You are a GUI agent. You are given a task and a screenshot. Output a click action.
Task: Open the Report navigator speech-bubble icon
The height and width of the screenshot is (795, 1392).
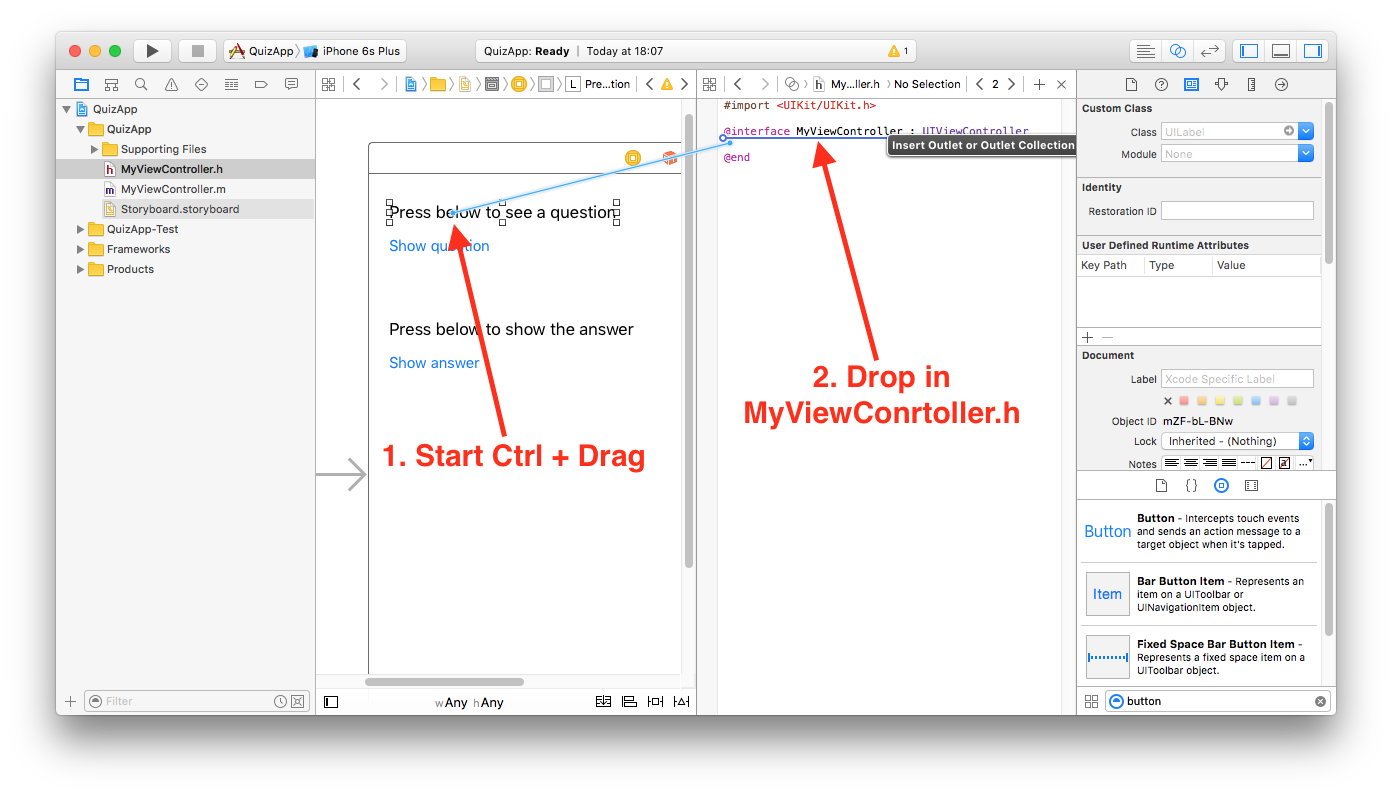click(x=291, y=84)
